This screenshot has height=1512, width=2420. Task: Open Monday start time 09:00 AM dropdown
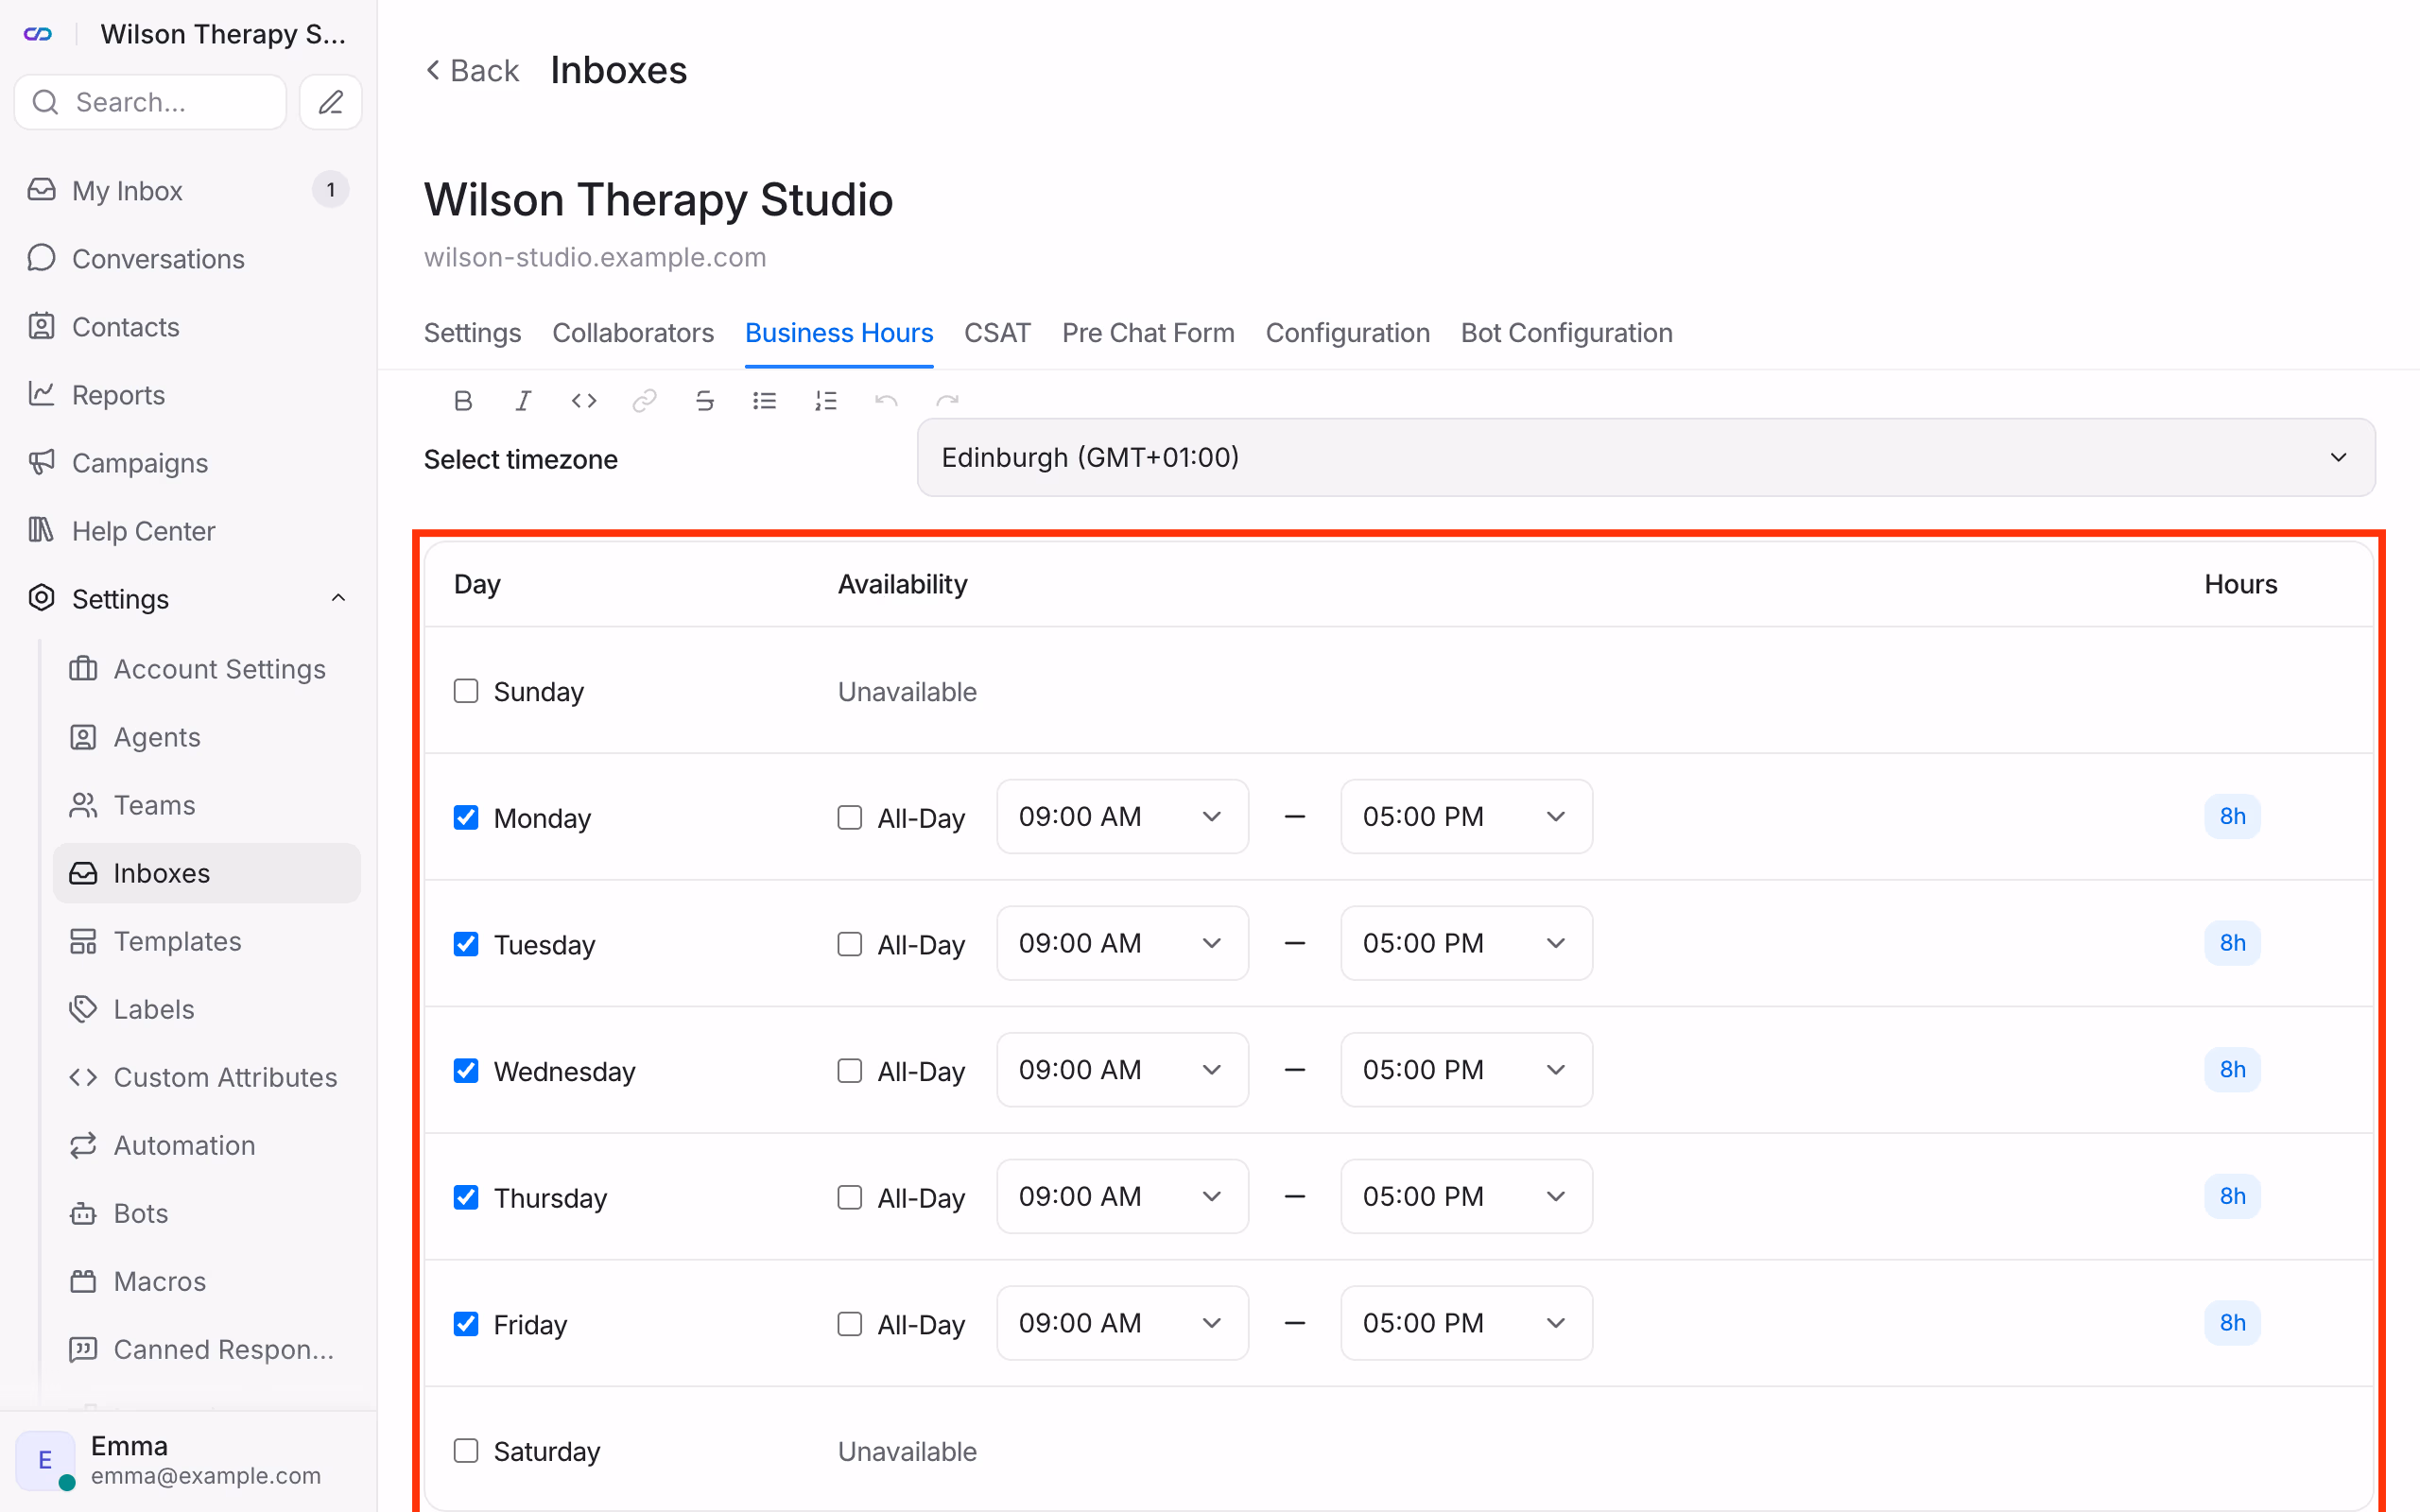click(1122, 816)
